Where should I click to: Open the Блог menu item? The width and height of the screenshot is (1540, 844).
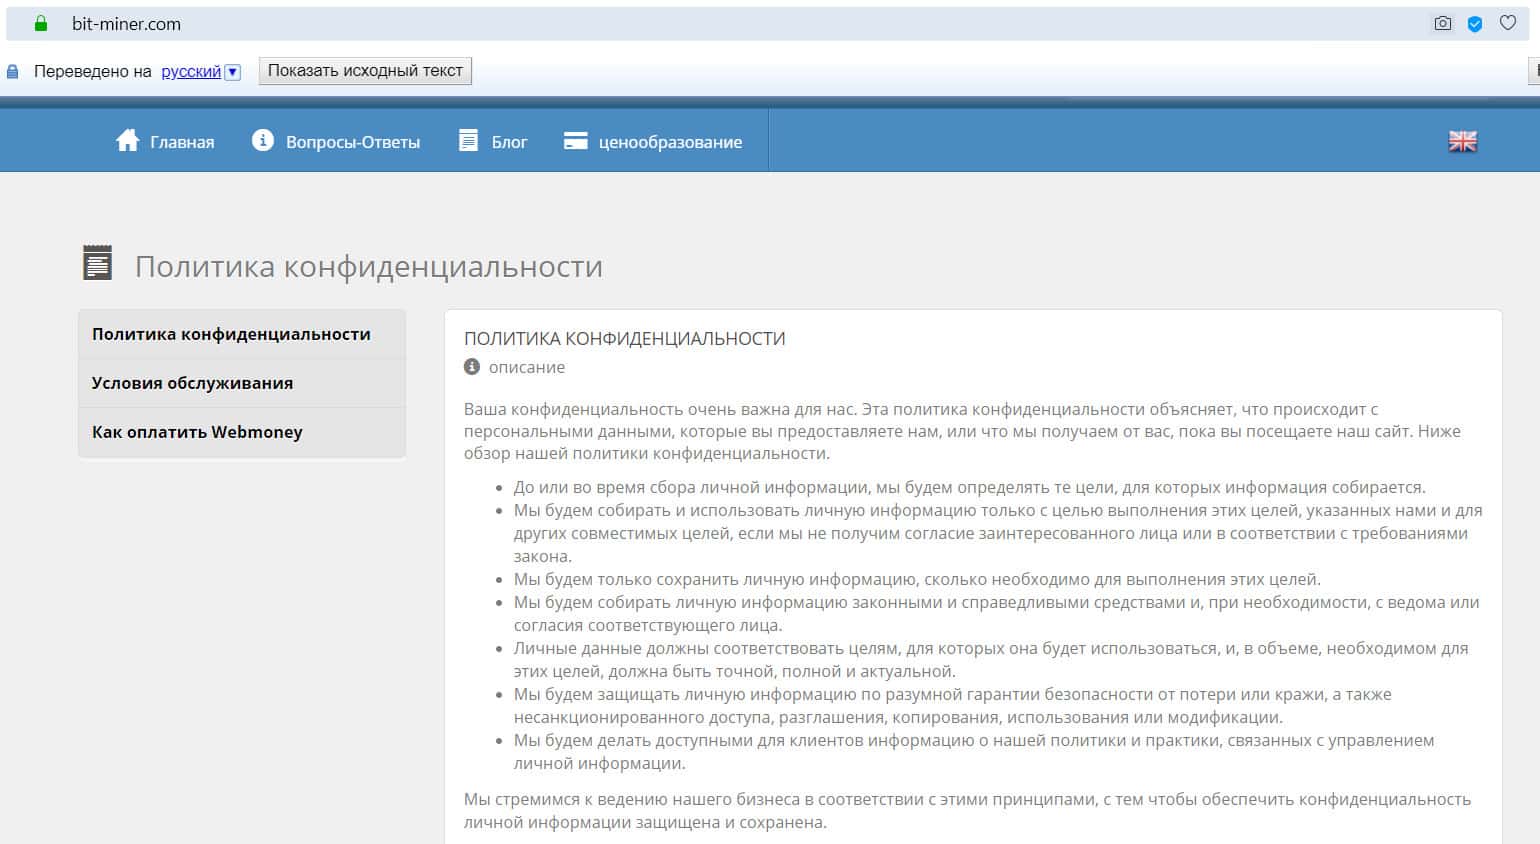pyautogui.click(x=509, y=142)
